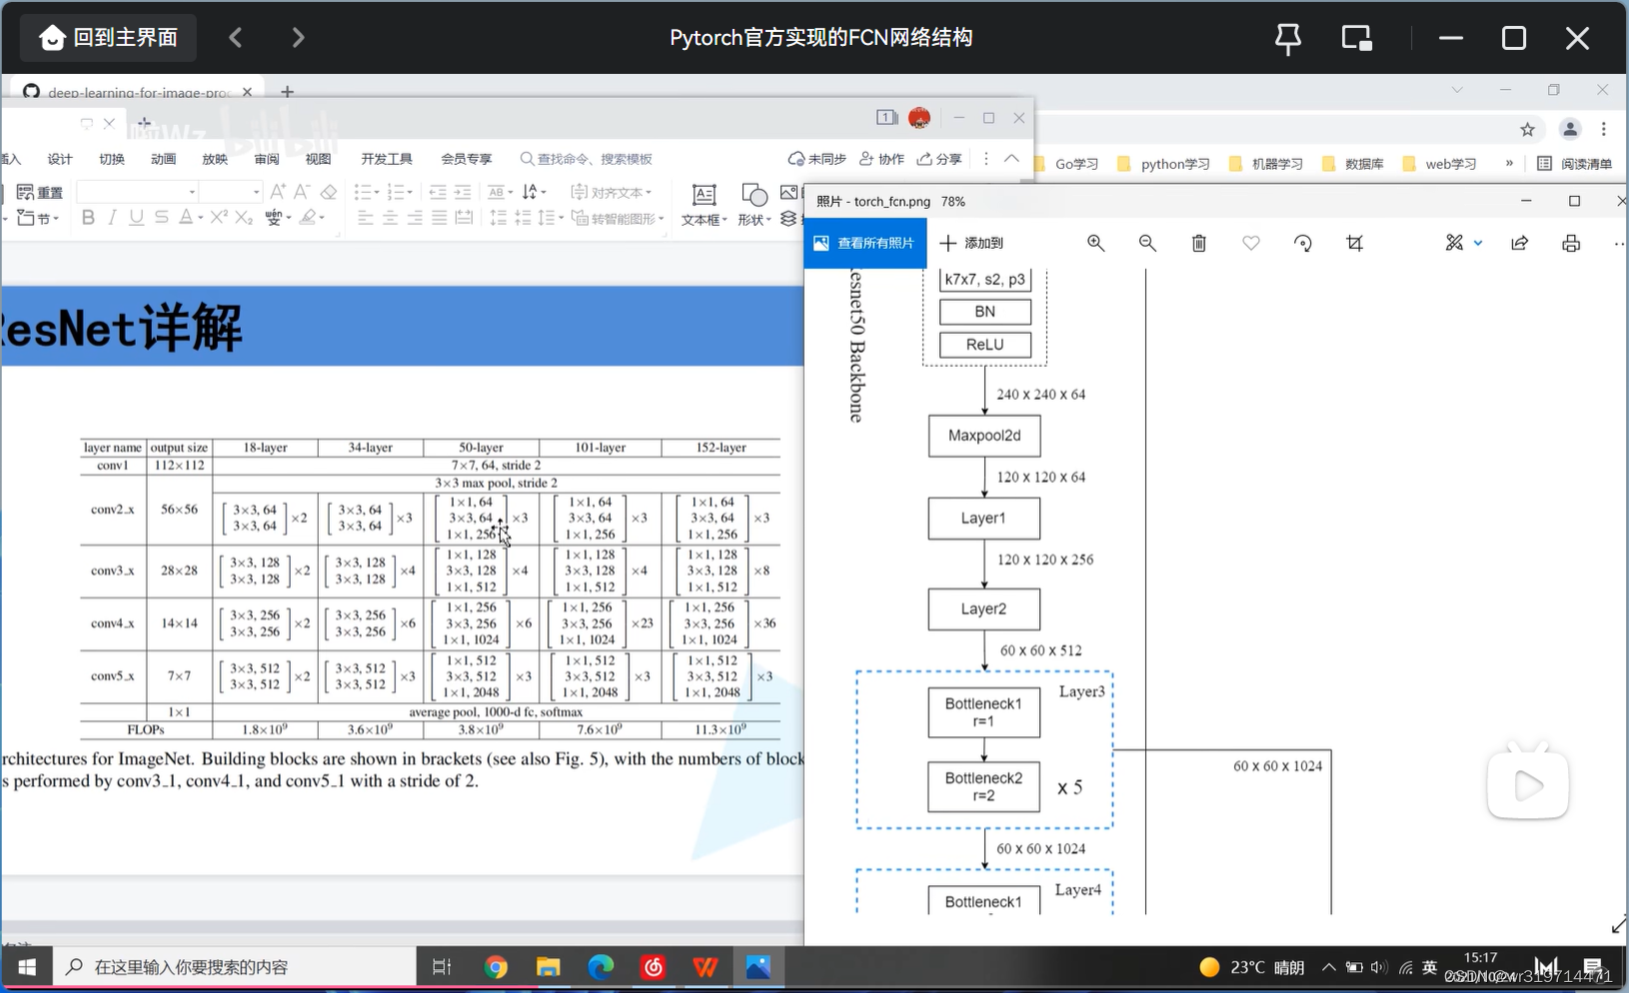
Task: Open the 形状 shapes menu
Action: [x=754, y=205]
